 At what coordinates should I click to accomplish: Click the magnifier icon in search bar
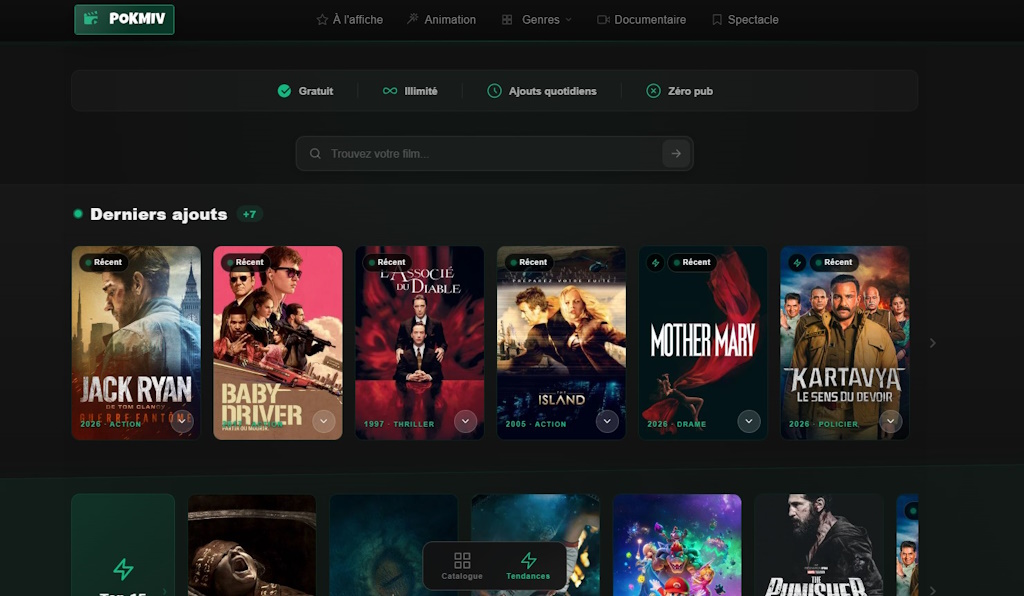(315, 153)
